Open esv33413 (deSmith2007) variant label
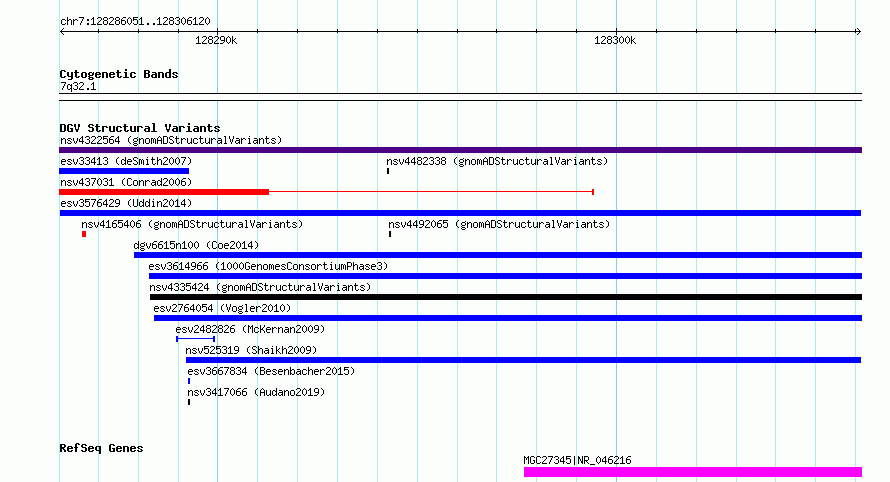Image resolution: width=890 pixels, height=482 pixels. click(126, 161)
